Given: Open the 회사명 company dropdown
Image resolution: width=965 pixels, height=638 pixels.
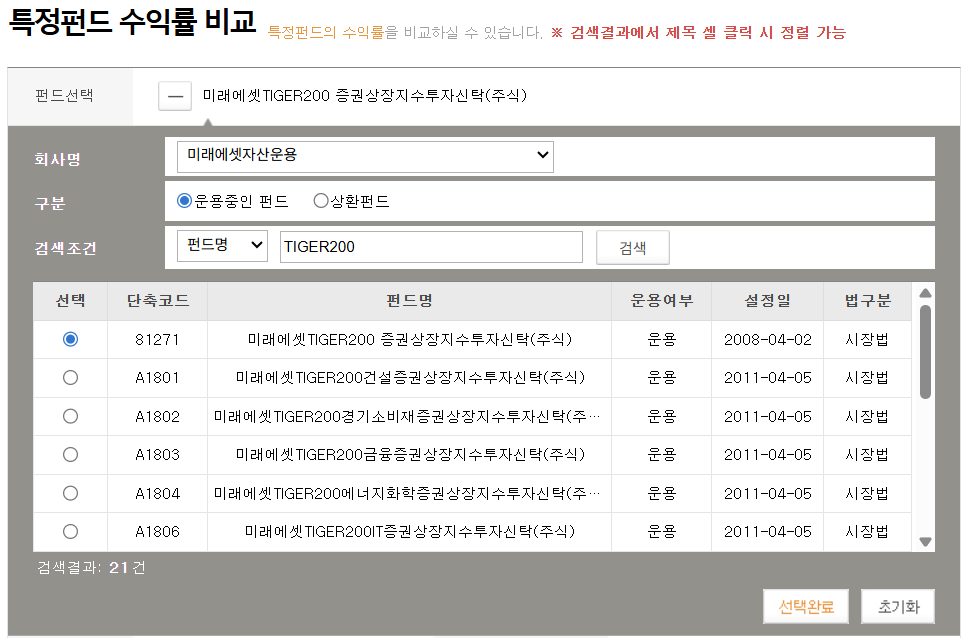Looking at the screenshot, I should [x=365, y=156].
